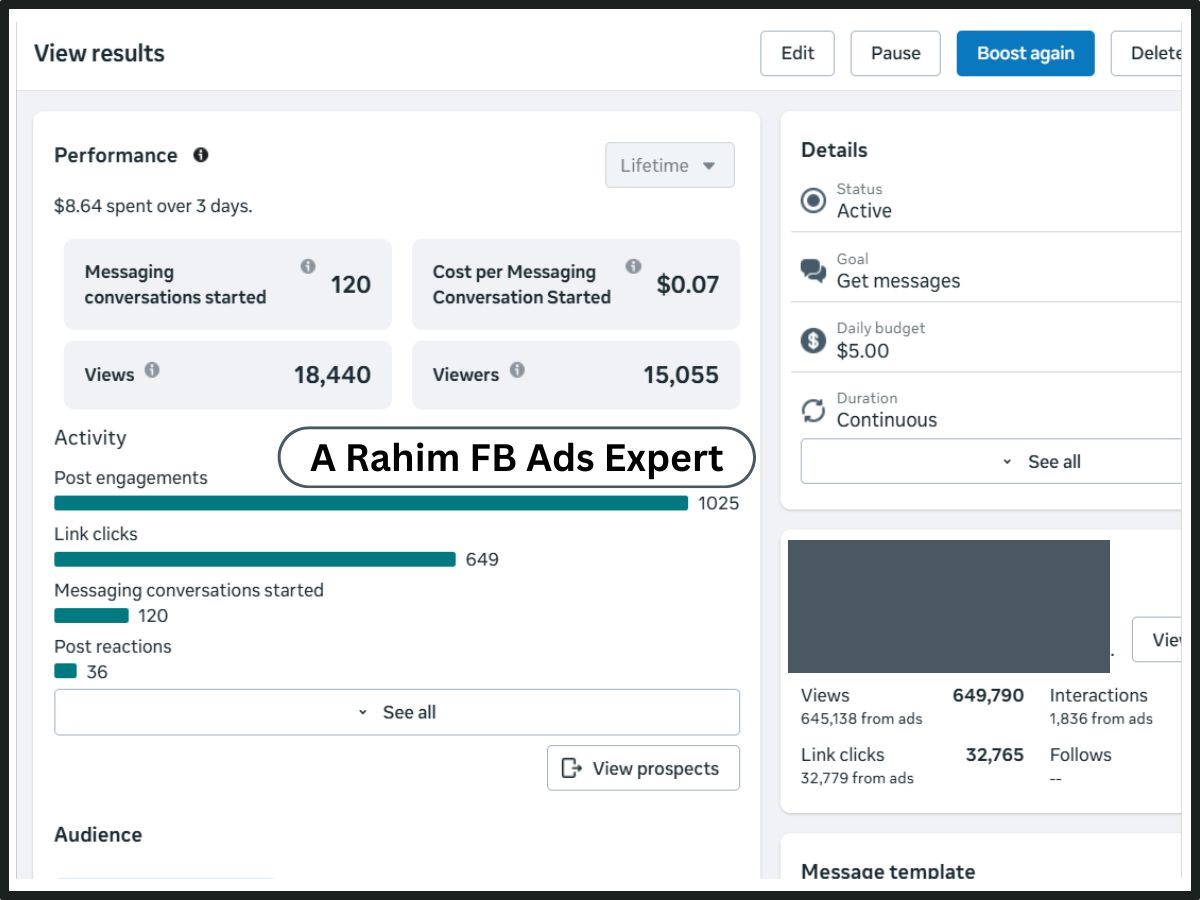Pause the boosted ad
1200x900 pixels.
click(896, 53)
